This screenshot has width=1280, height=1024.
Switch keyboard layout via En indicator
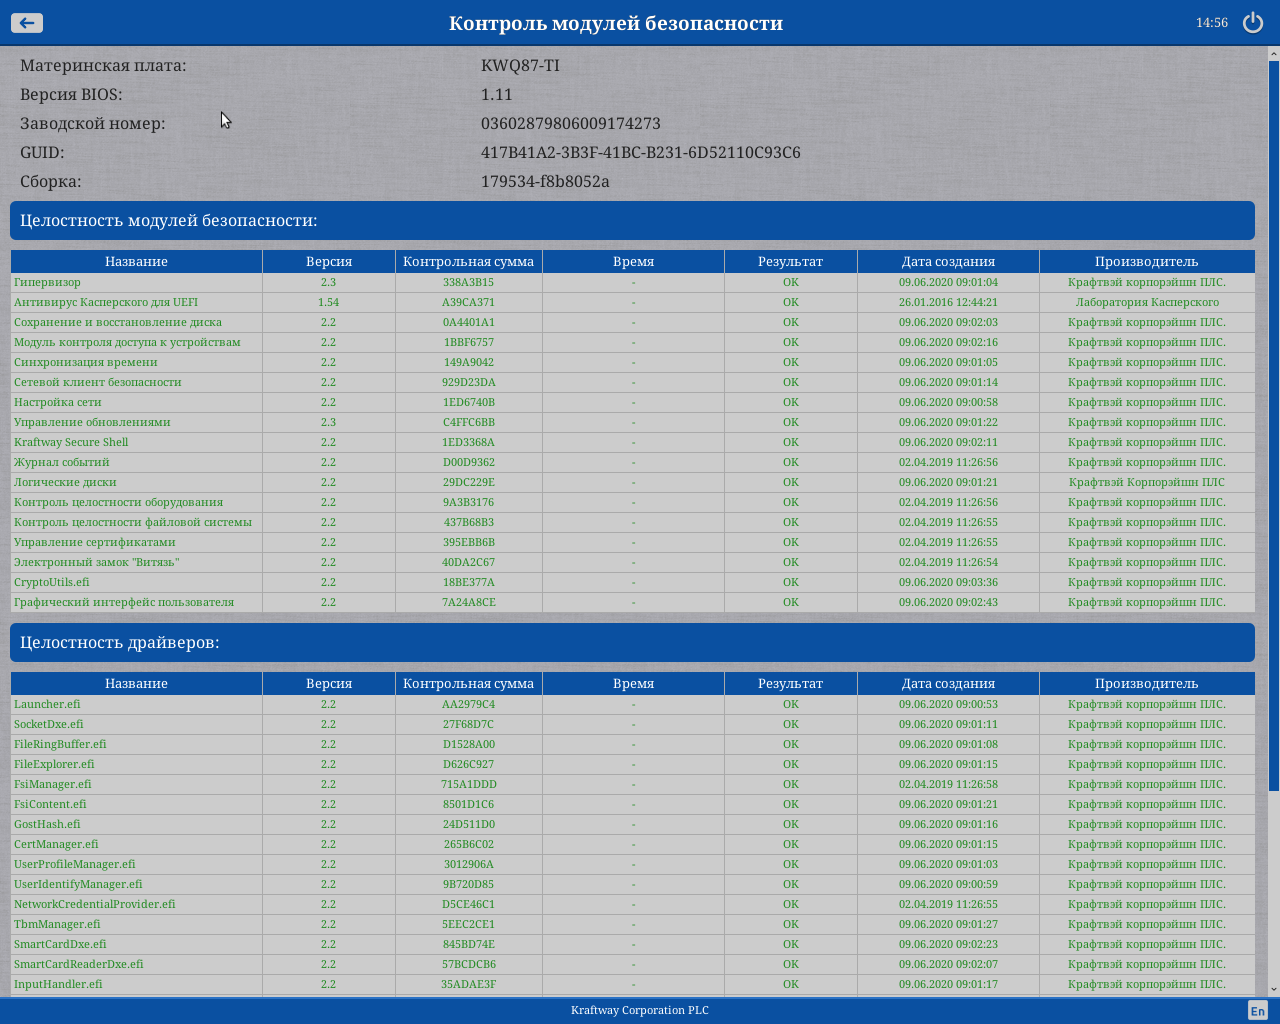1257,1011
